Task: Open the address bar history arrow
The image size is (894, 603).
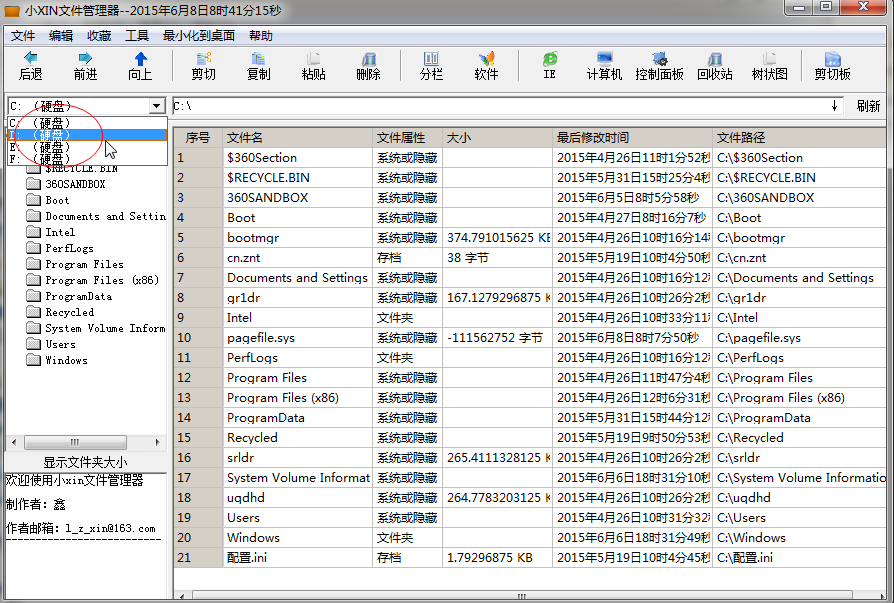Action: click(x=834, y=105)
